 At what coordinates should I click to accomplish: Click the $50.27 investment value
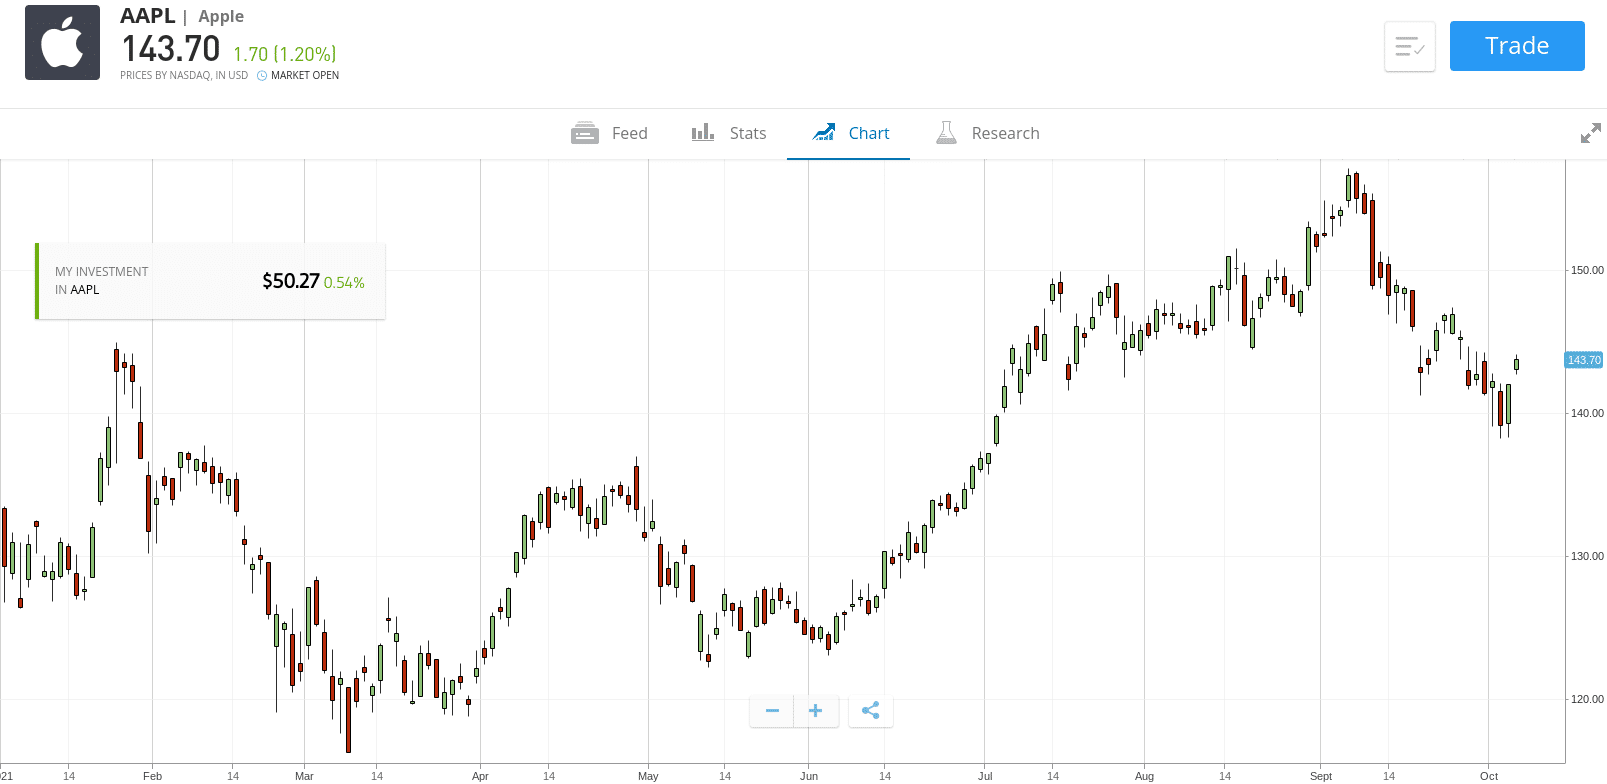pos(291,281)
